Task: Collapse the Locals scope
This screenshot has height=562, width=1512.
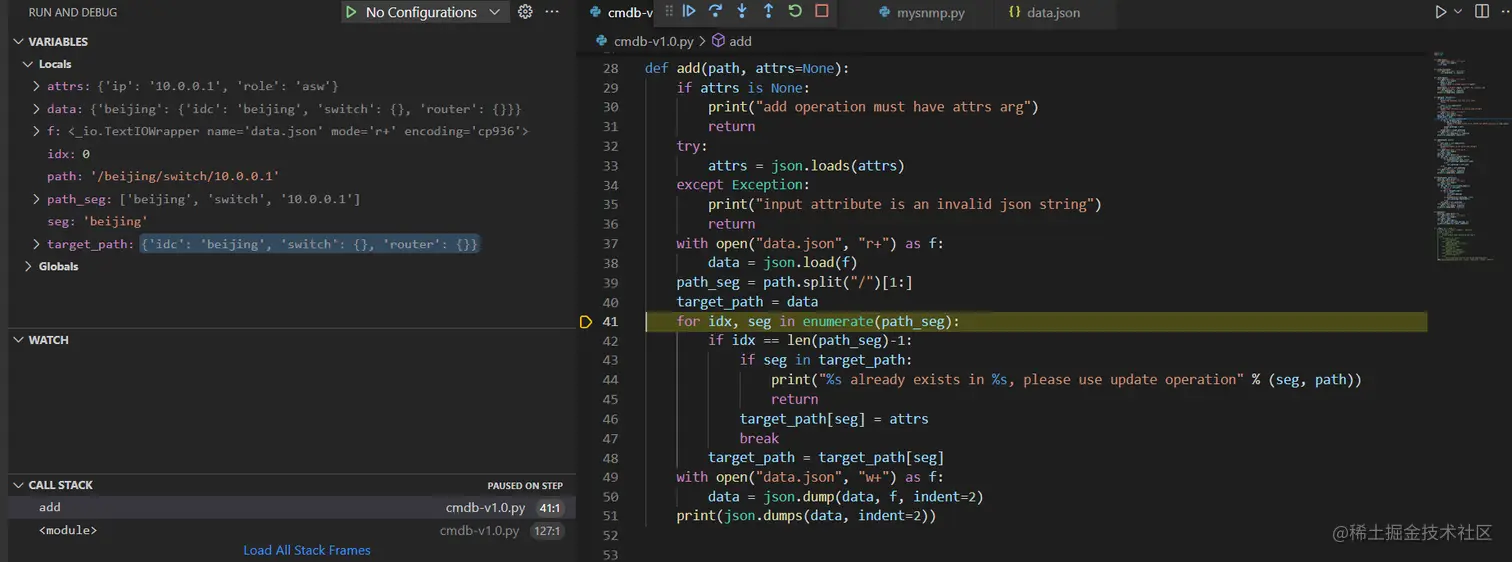Action: [x=29, y=64]
